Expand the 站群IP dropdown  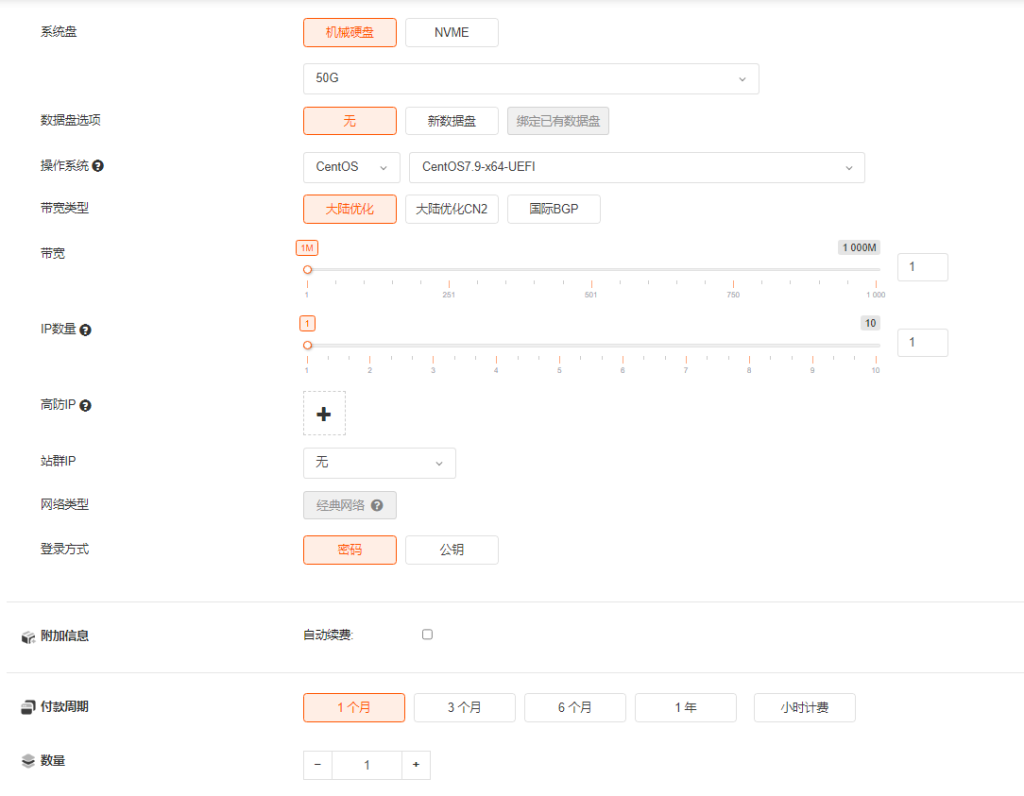point(379,463)
